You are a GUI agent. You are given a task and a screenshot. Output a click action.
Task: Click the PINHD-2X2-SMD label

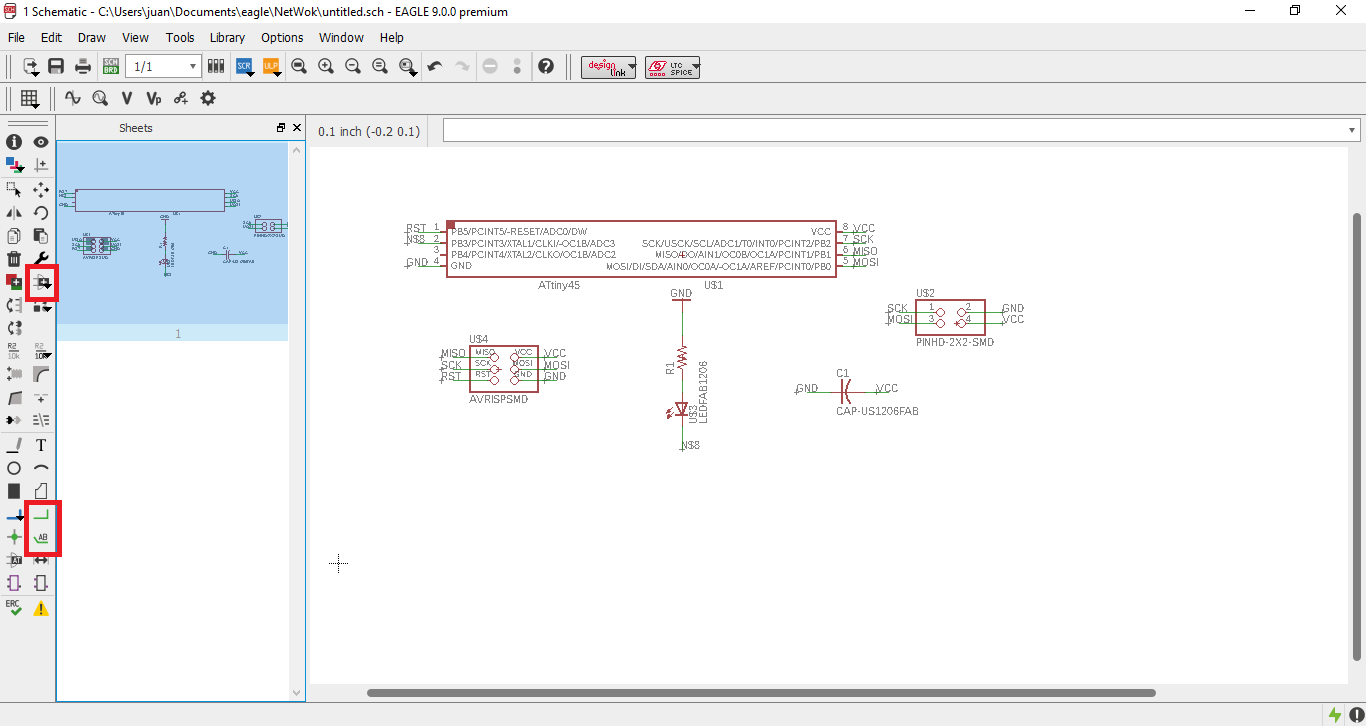tap(955, 342)
